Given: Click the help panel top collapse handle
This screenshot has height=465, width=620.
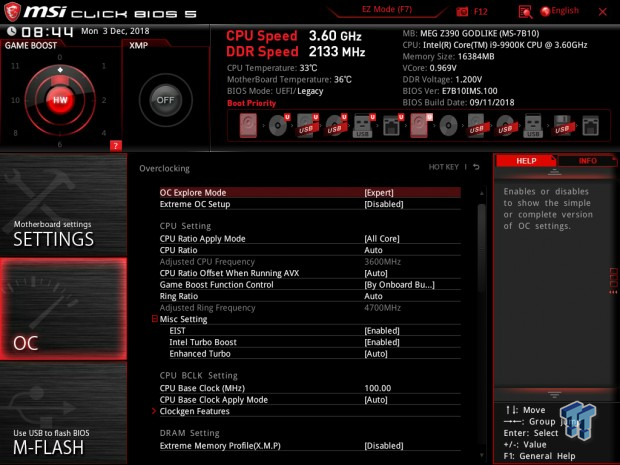Looking at the screenshot, I should pyautogui.click(x=554, y=172).
